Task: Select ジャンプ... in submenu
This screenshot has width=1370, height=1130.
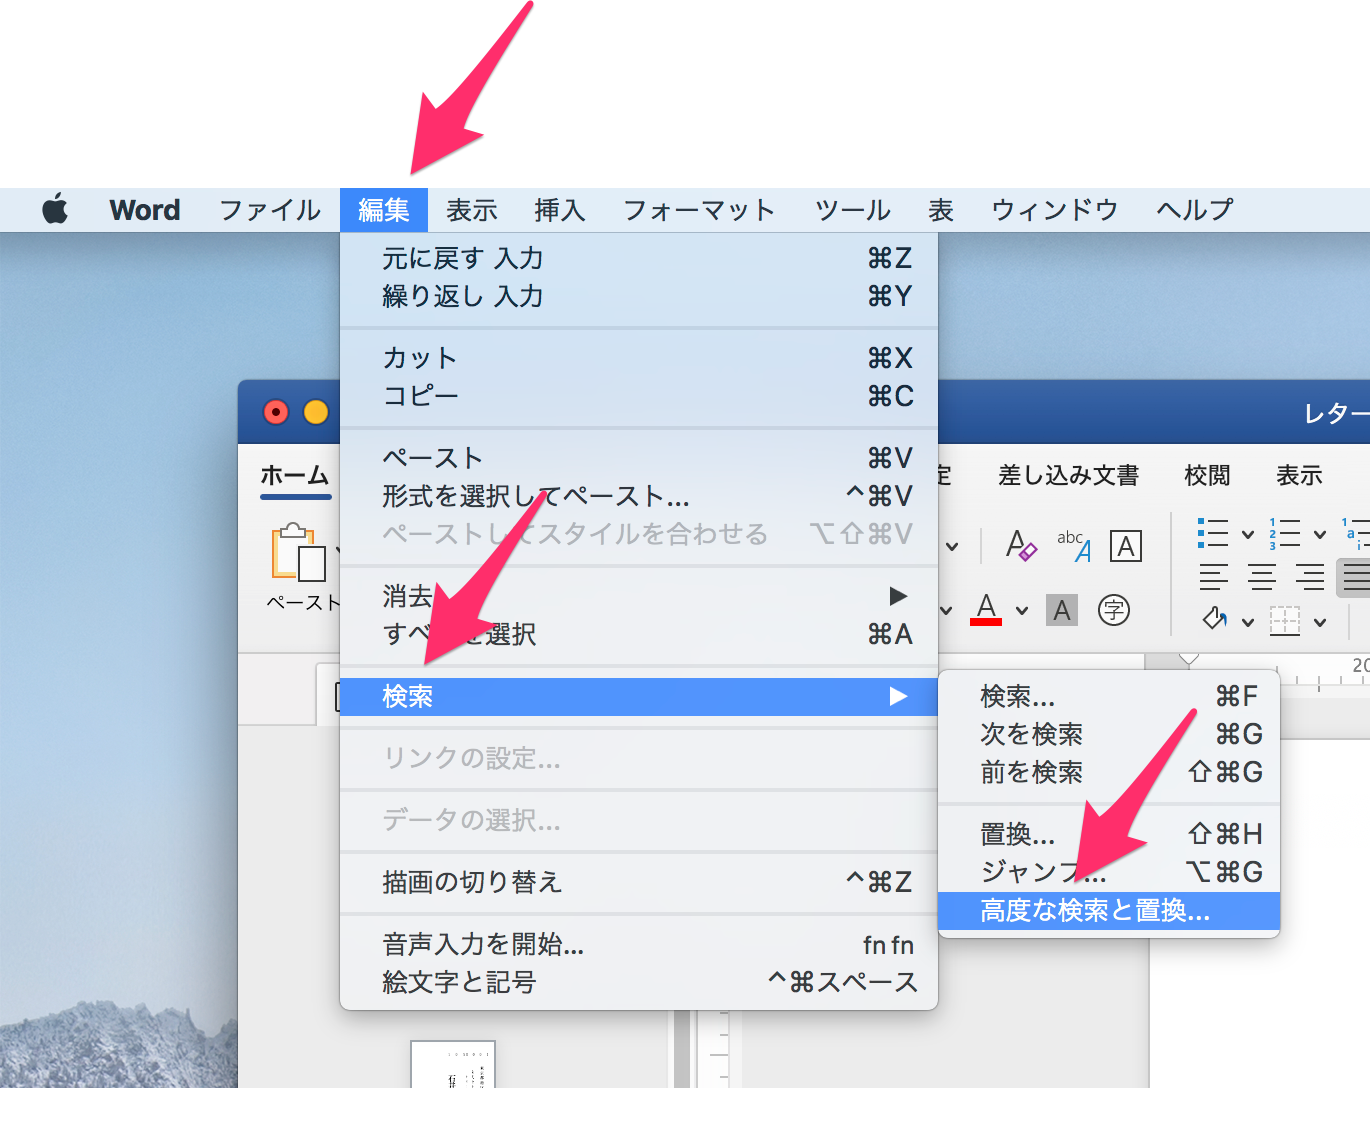Action: tap(1109, 872)
